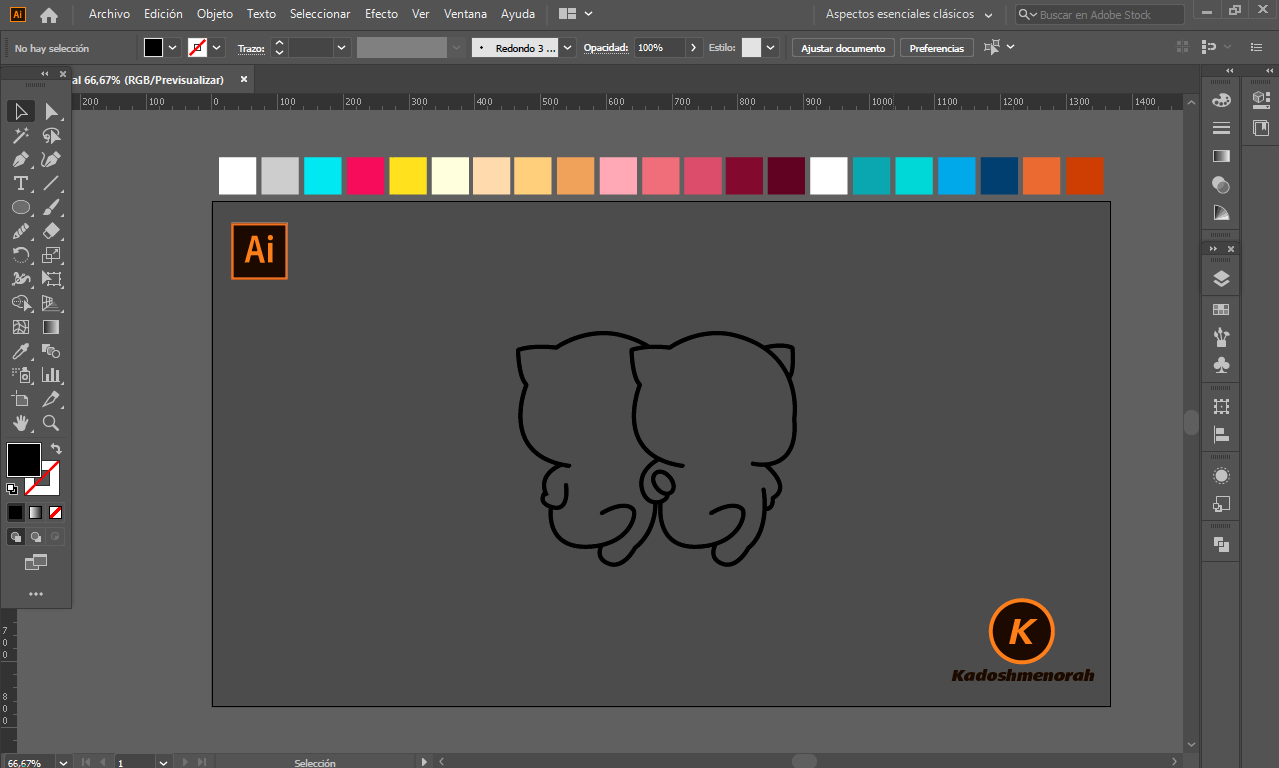Select the Shape Builder tool
This screenshot has width=1279, height=768.
pyautogui.click(x=21, y=303)
